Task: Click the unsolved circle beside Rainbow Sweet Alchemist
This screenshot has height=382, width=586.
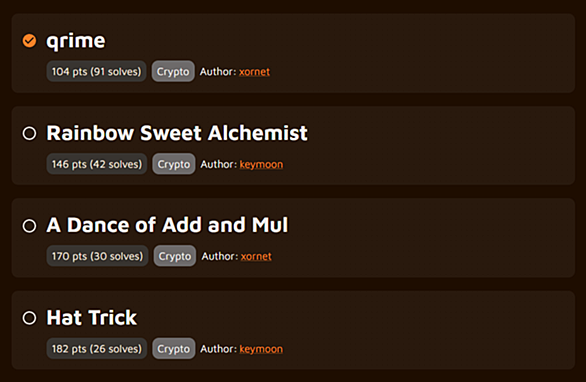Action: (29, 133)
